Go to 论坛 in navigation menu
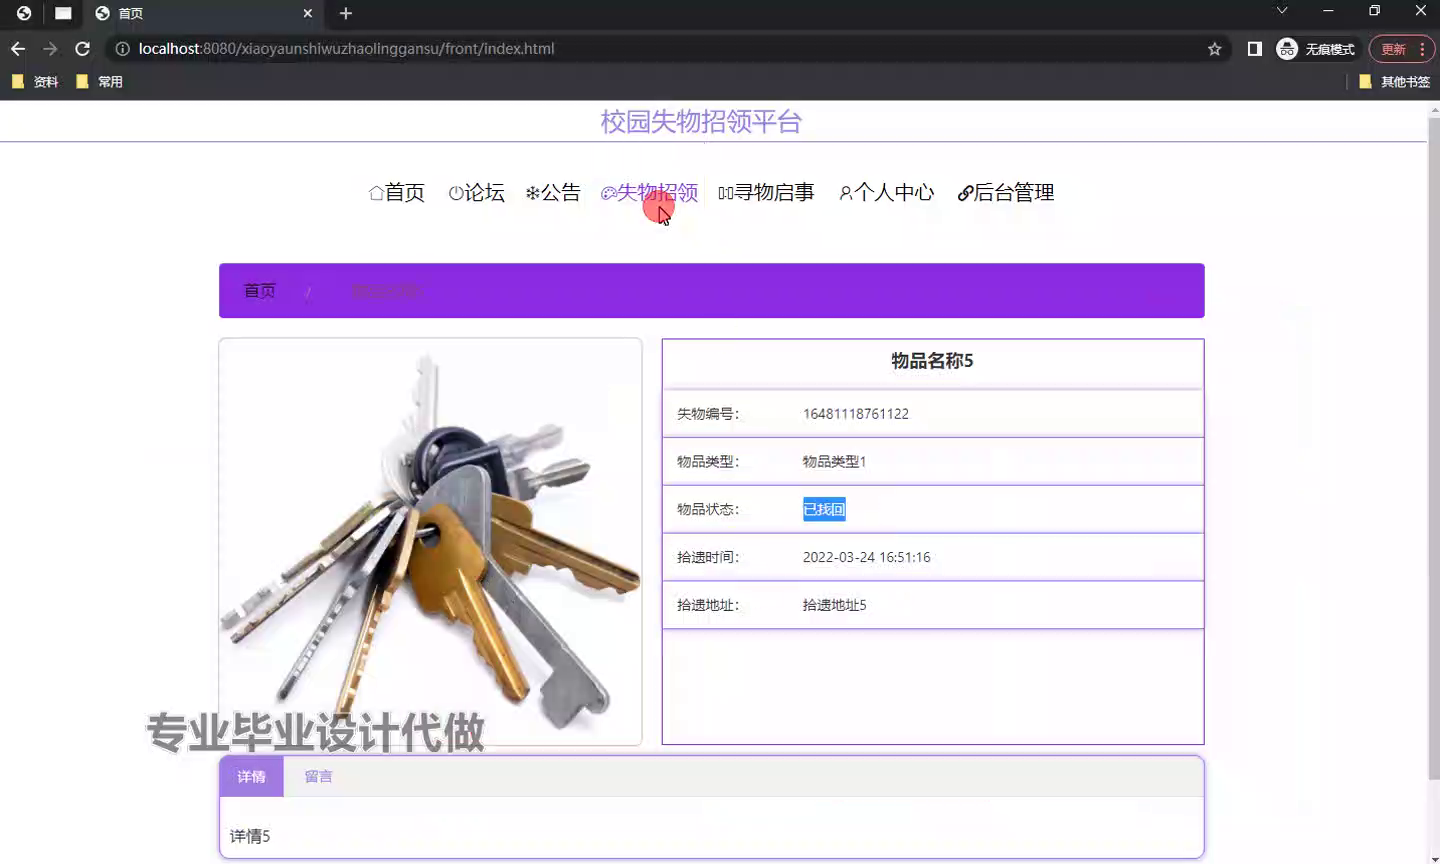 [477, 192]
